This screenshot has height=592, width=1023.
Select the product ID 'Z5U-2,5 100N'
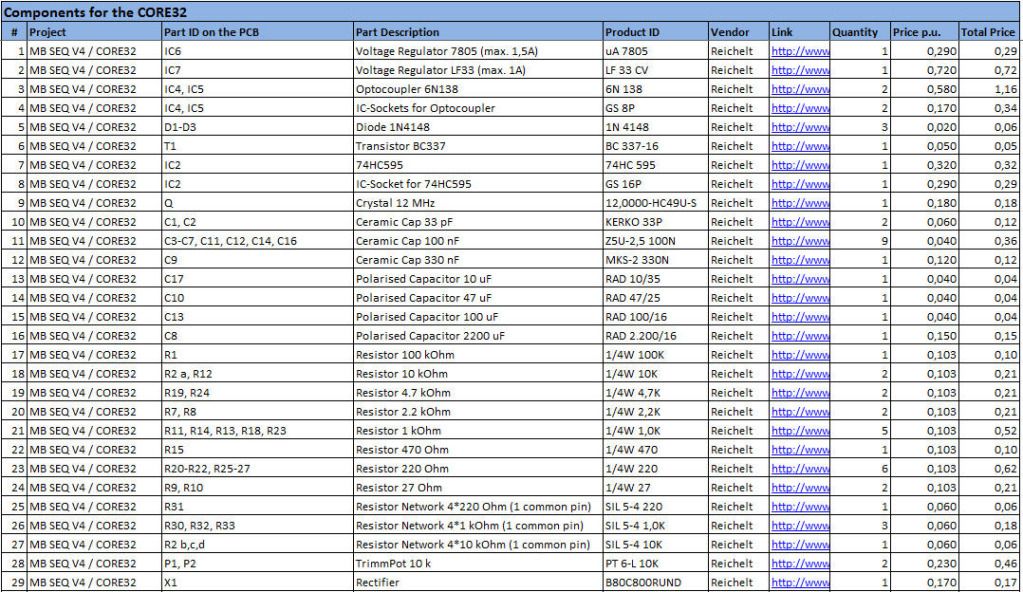point(656,240)
